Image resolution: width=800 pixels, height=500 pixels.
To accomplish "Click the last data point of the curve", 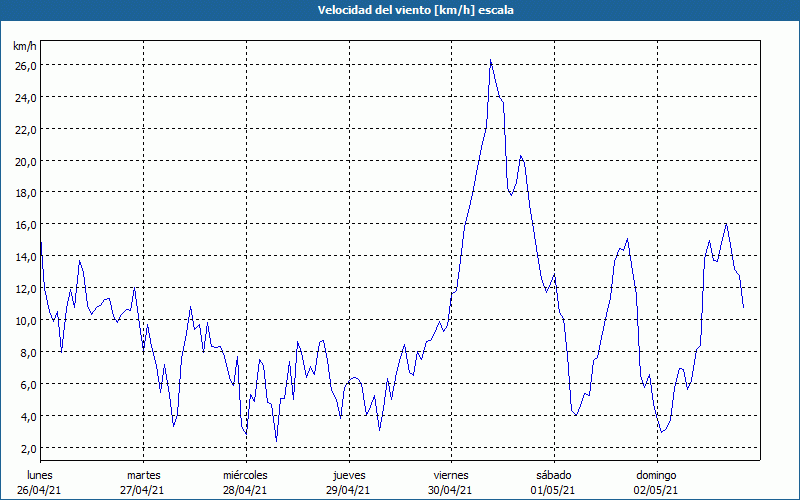I will pos(743,307).
